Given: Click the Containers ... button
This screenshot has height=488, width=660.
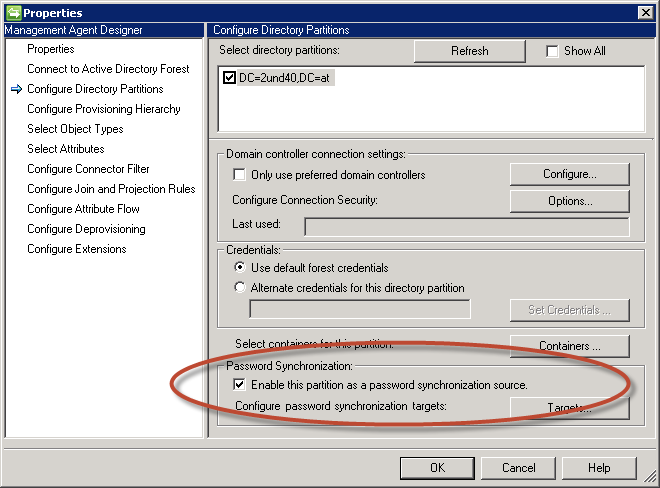Looking at the screenshot, I should tap(569, 346).
